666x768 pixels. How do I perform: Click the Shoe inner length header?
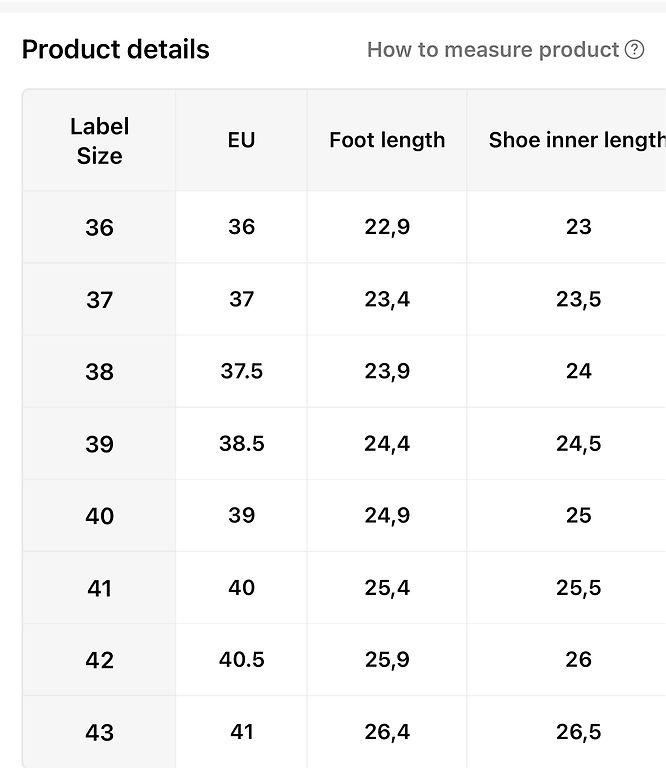(x=576, y=141)
